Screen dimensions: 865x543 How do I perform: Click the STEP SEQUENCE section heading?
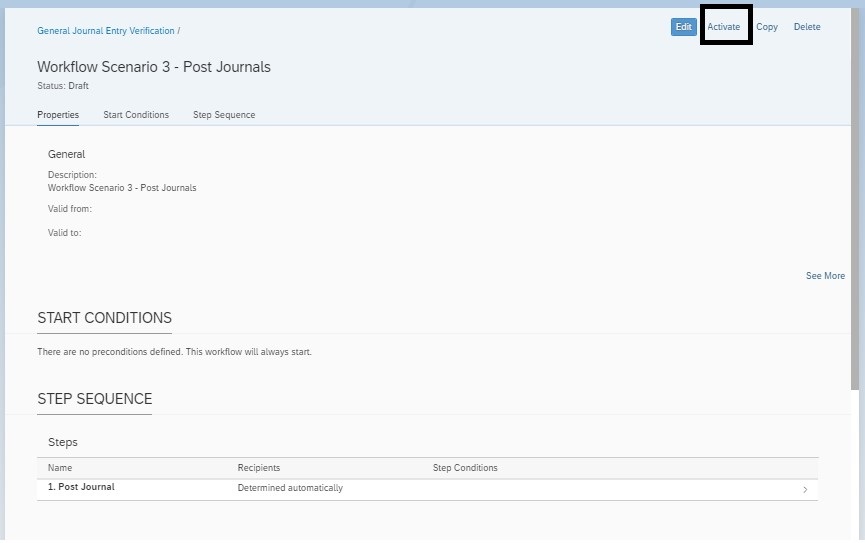[94, 399]
